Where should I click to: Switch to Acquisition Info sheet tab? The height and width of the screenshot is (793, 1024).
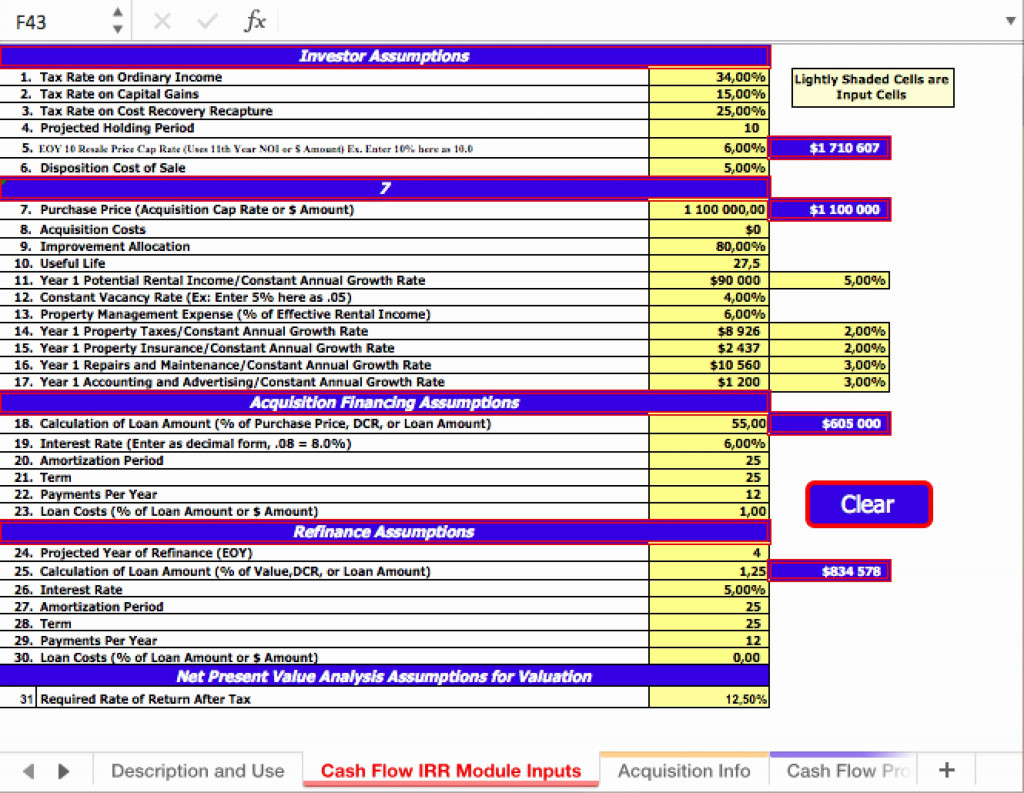tap(684, 771)
